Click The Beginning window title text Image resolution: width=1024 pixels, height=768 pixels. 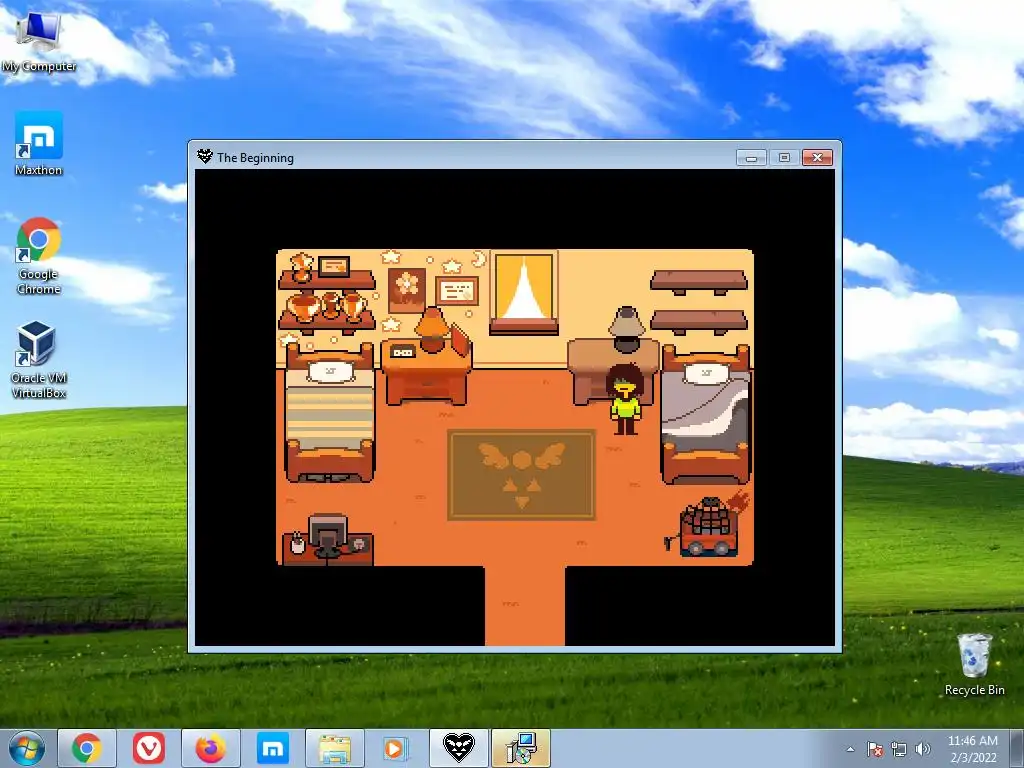click(255, 157)
